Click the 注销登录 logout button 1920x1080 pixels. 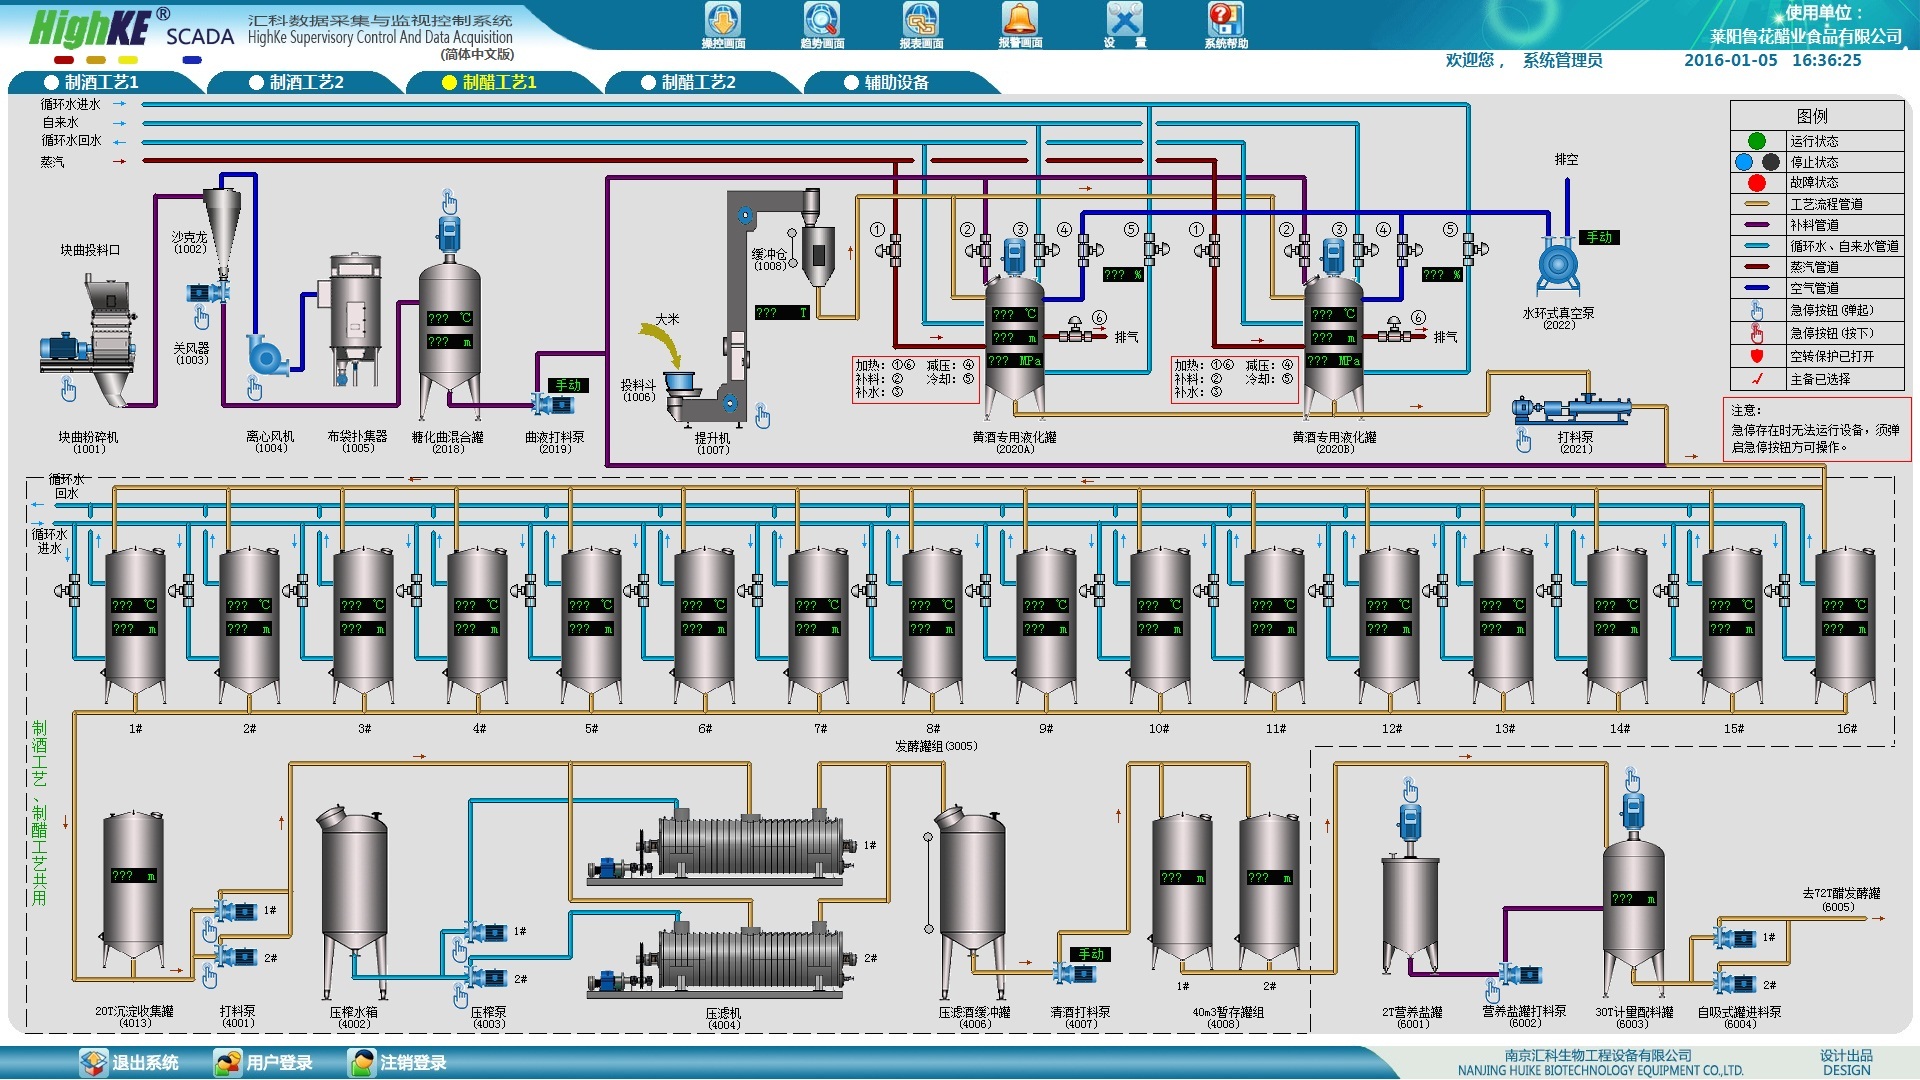tap(398, 1062)
